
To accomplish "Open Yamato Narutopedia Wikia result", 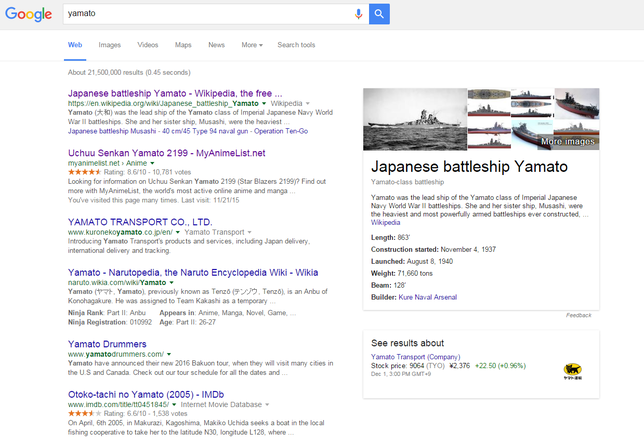I will (x=193, y=273).
